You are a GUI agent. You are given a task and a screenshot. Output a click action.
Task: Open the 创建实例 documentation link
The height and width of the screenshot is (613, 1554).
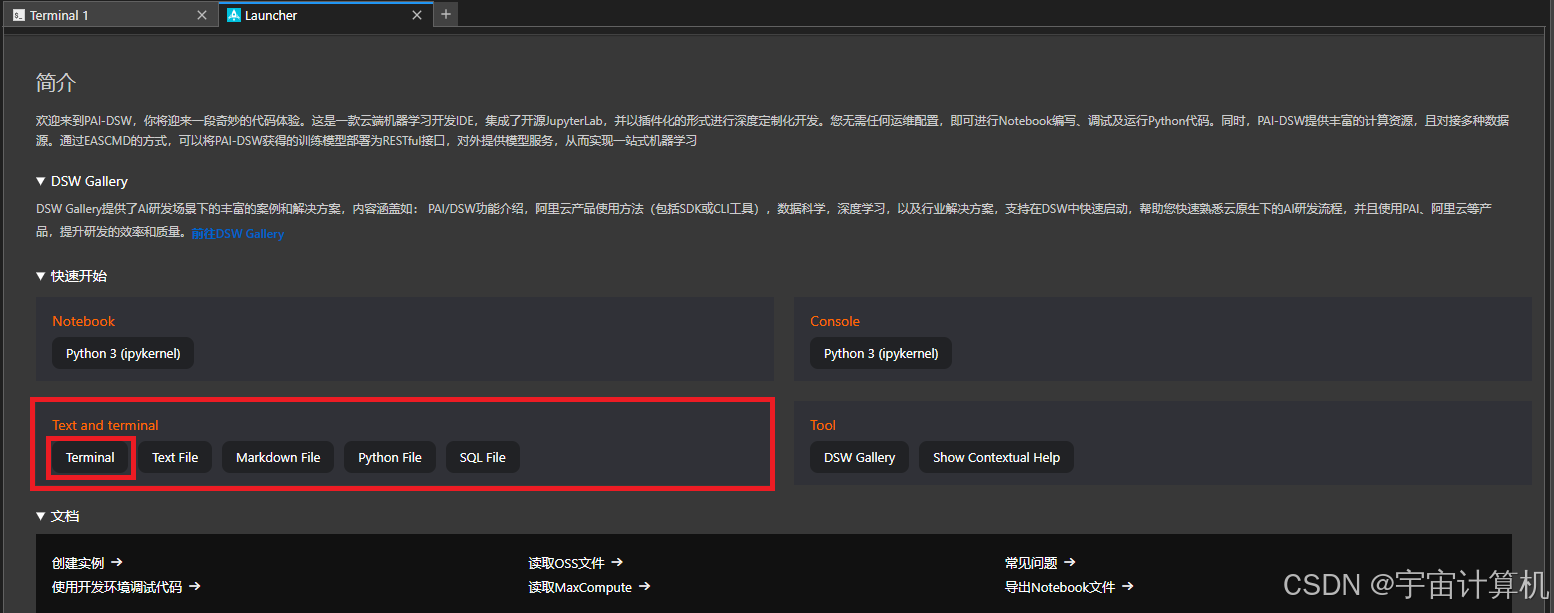pyautogui.click(x=79, y=562)
